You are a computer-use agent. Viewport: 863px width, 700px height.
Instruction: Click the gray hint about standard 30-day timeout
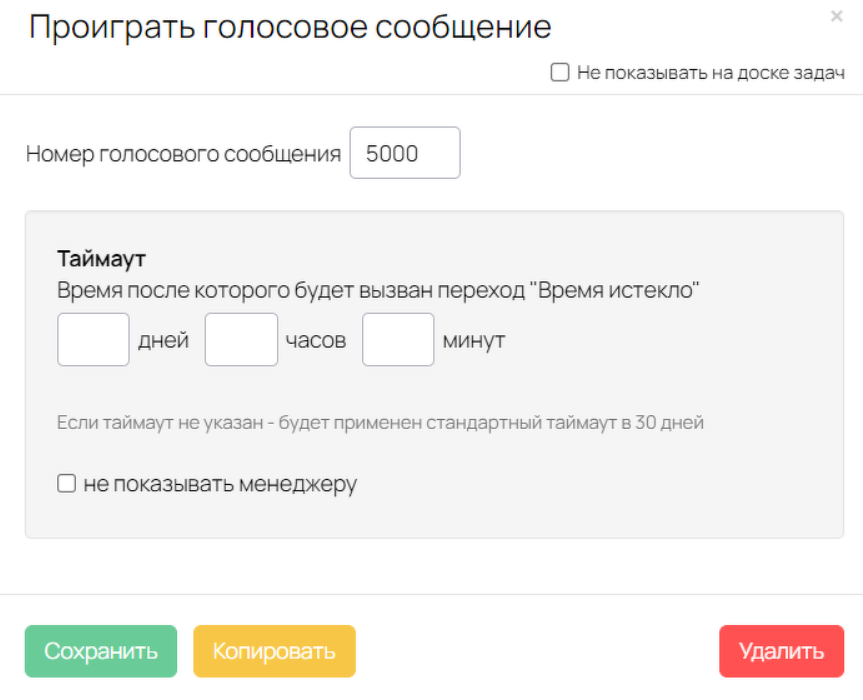tap(380, 423)
